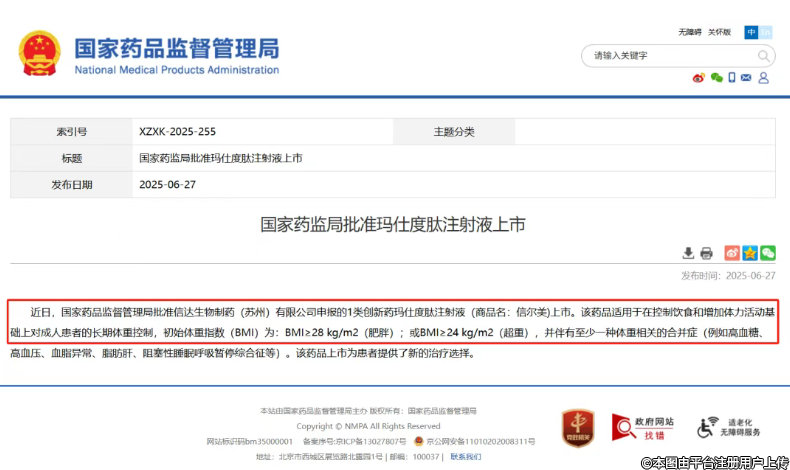Click the mobile phone icon in header

click(x=732, y=78)
